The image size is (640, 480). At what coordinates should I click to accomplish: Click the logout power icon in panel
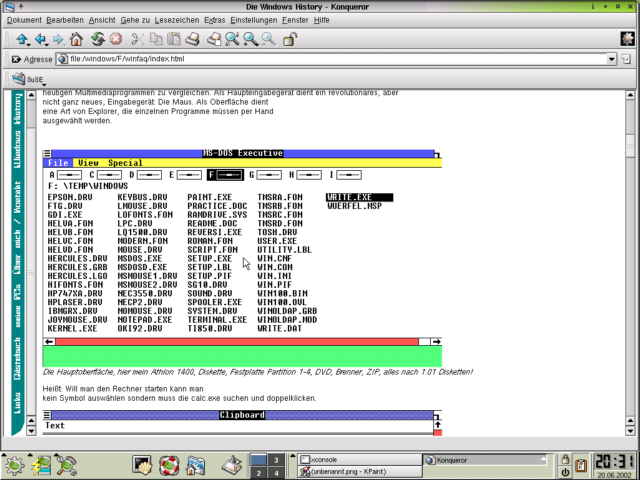(x=565, y=472)
